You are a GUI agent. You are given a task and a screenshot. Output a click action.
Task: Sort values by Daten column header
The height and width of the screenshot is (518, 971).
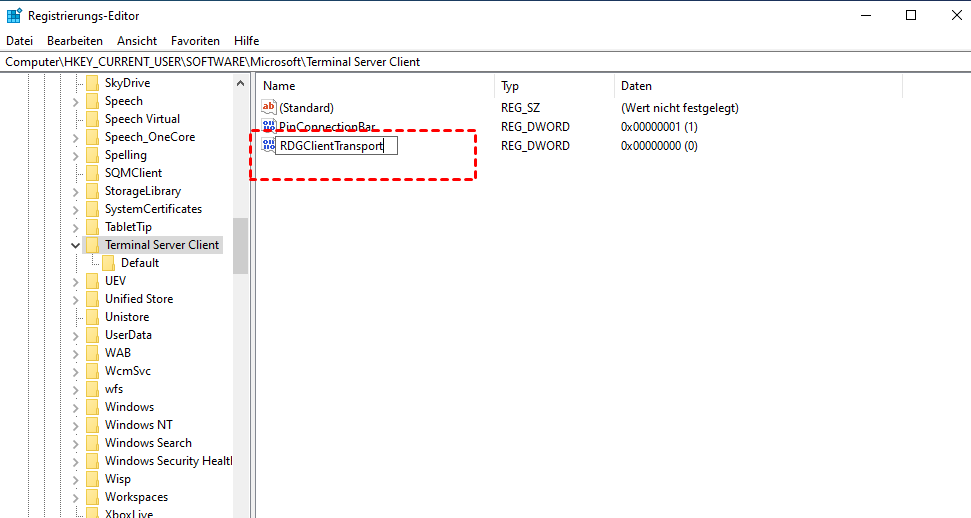point(759,86)
